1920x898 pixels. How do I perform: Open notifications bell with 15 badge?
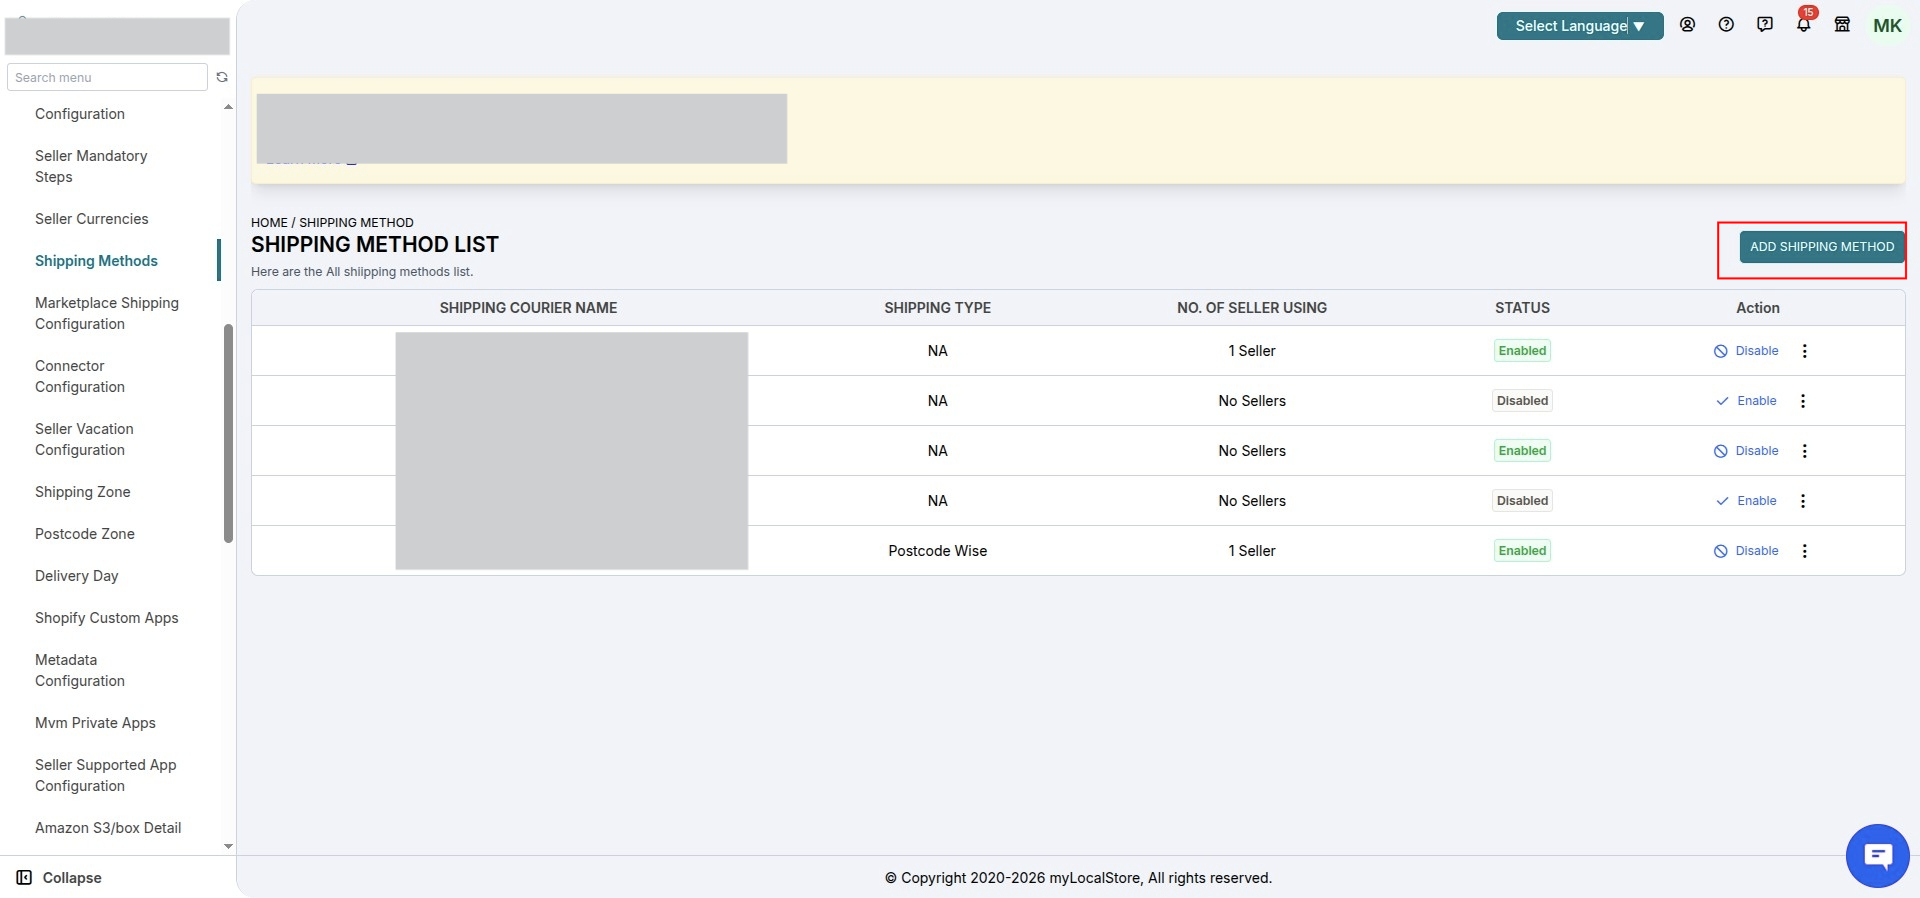tap(1804, 24)
